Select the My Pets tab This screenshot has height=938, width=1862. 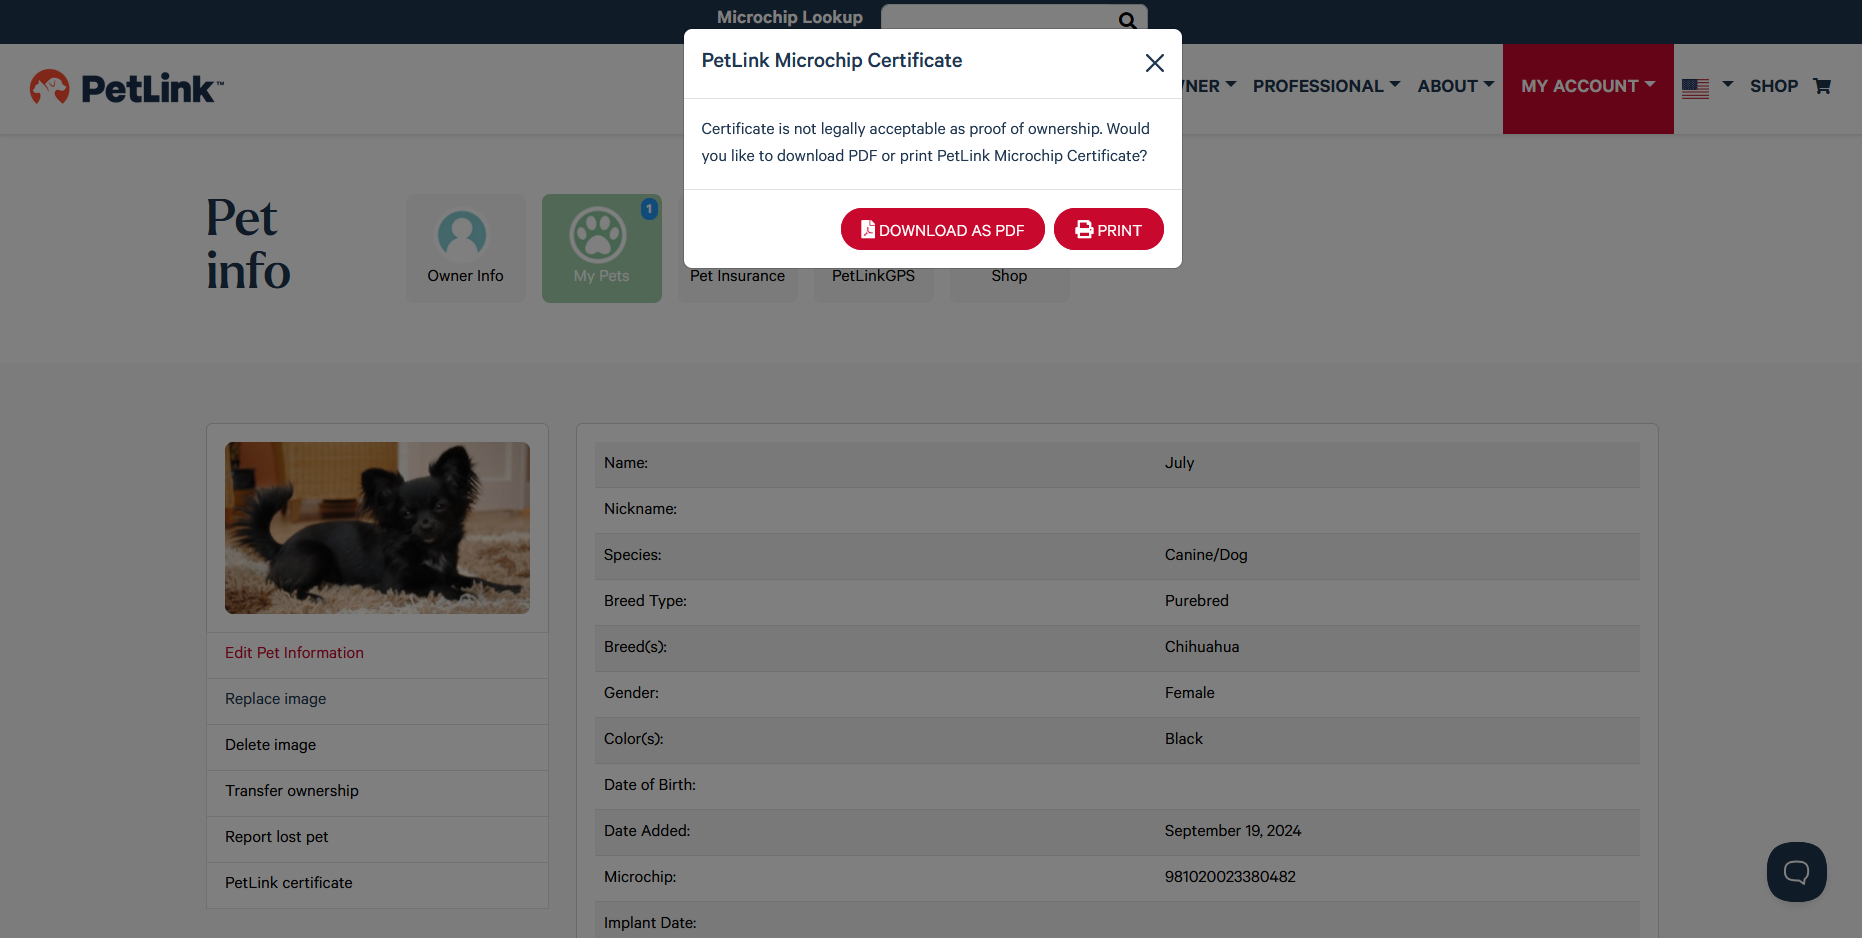(x=601, y=248)
